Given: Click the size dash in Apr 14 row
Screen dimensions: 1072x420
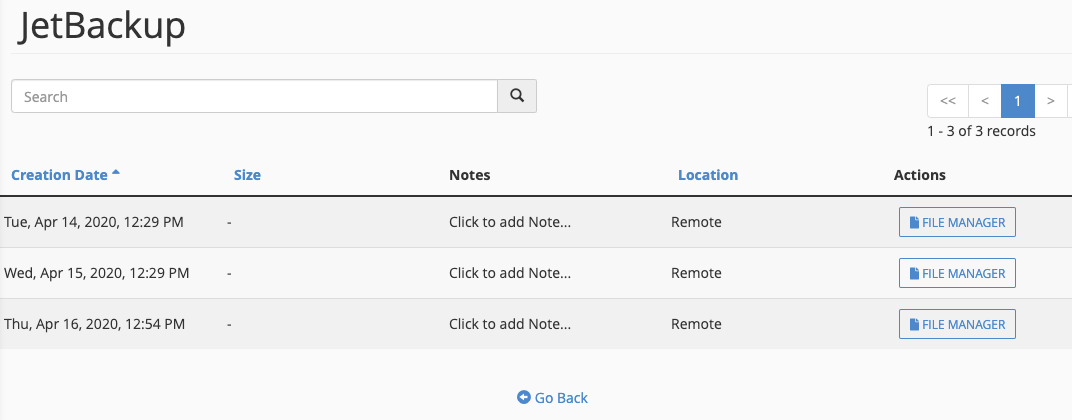Looking at the screenshot, I should 229,222.
